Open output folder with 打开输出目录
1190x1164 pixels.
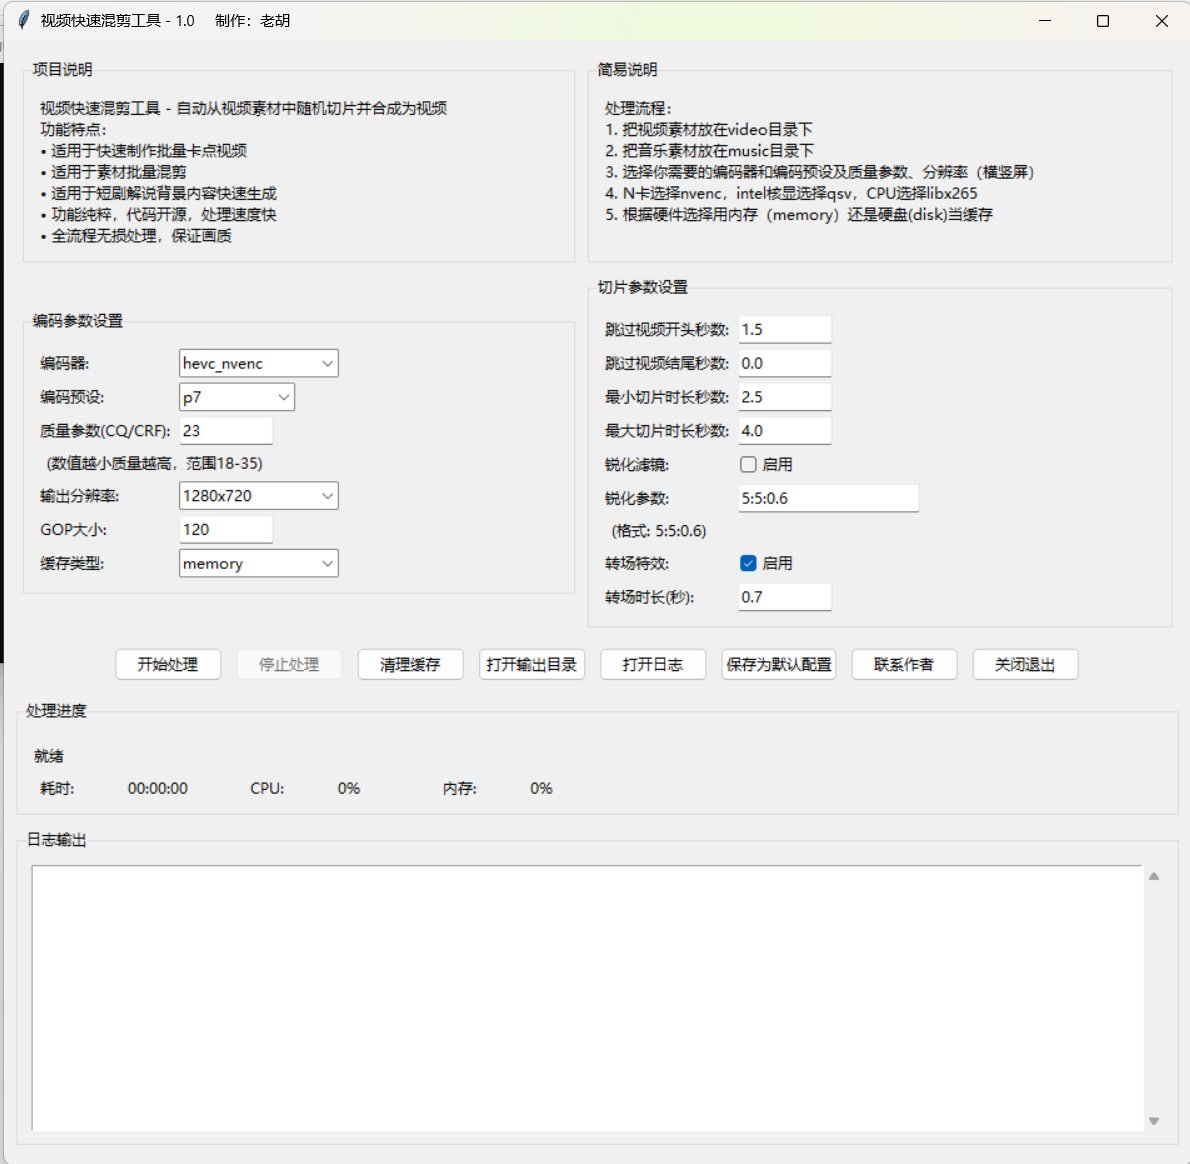point(531,665)
